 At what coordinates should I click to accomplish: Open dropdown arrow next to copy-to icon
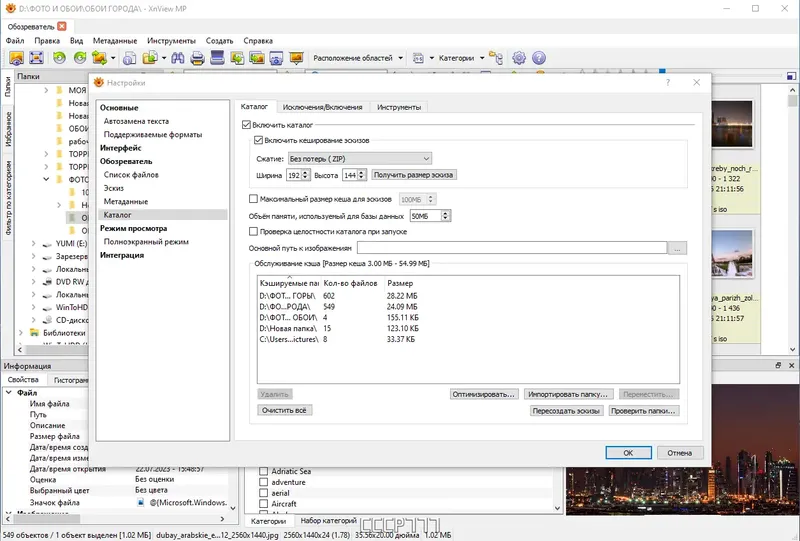tap(164, 58)
